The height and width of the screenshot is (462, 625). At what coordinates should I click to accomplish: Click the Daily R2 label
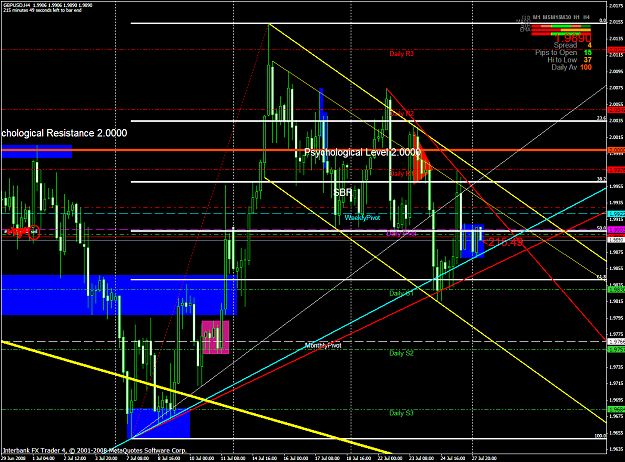pyautogui.click(x=401, y=114)
